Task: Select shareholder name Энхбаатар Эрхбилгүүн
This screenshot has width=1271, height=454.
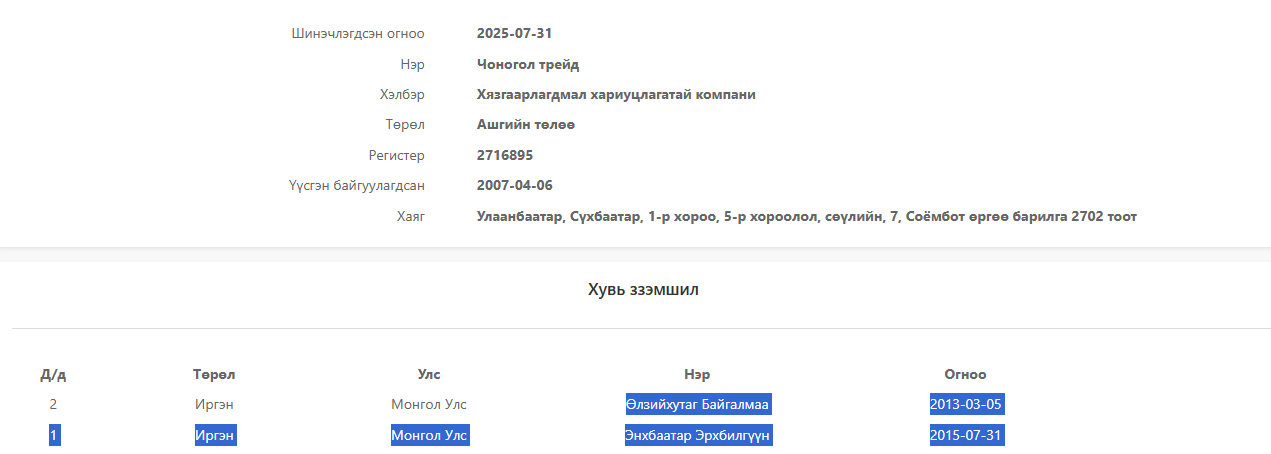Action: point(698,436)
